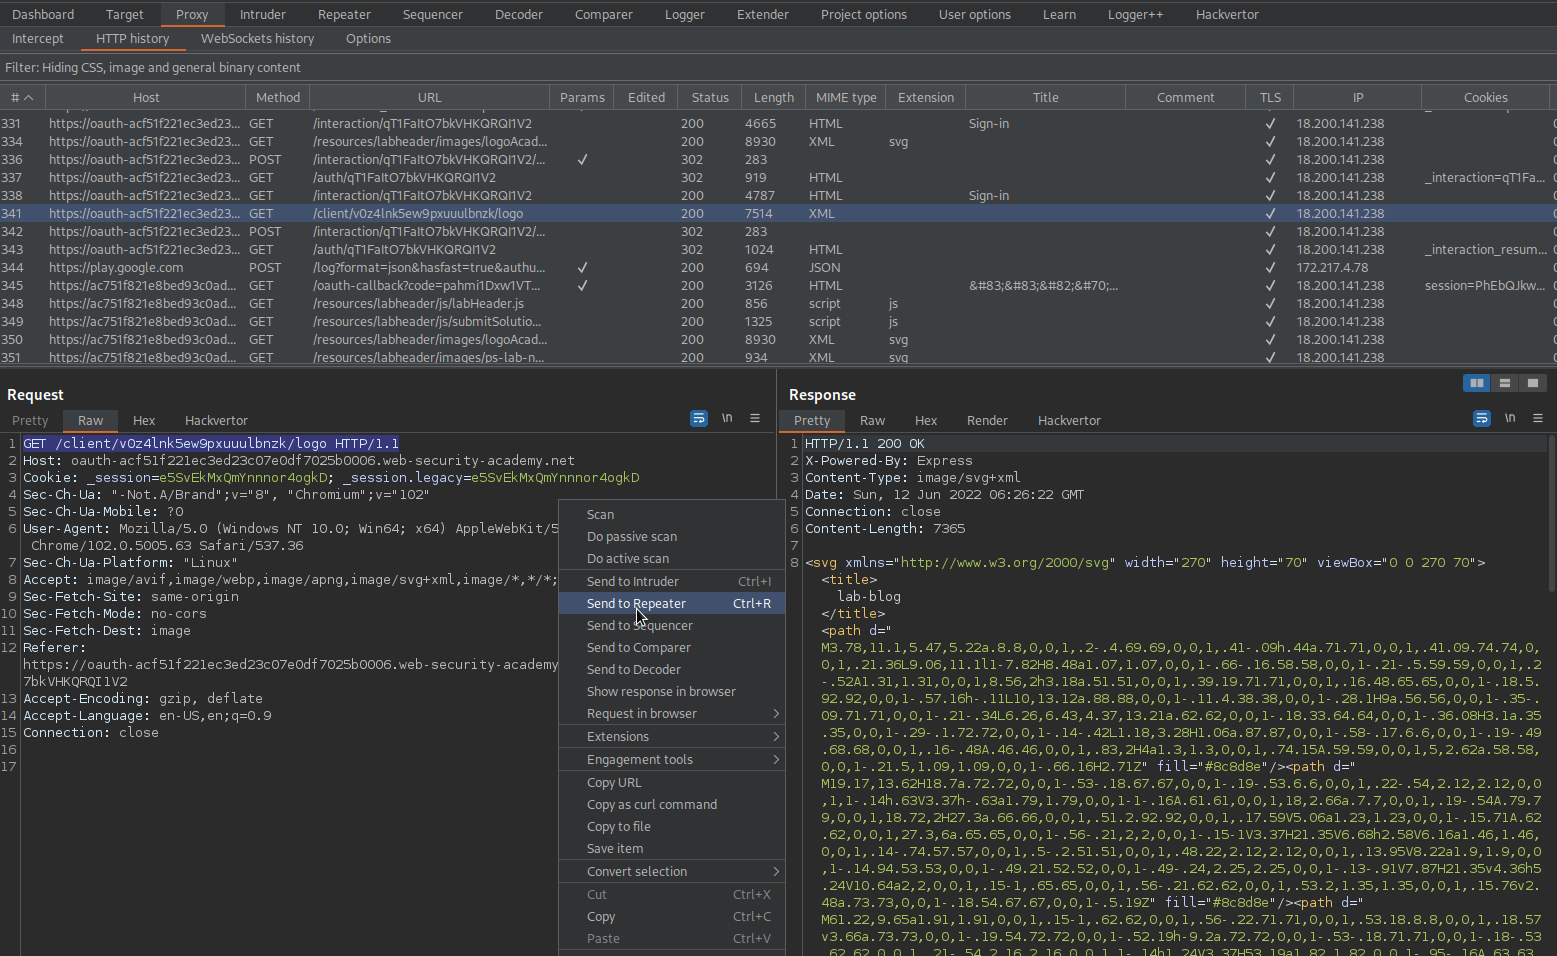Select side-by-side layout view icon

tap(1476, 383)
